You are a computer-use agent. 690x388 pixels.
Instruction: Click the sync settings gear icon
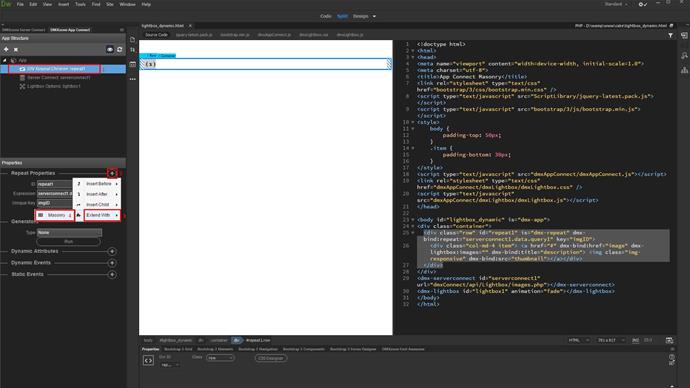pos(642,4)
